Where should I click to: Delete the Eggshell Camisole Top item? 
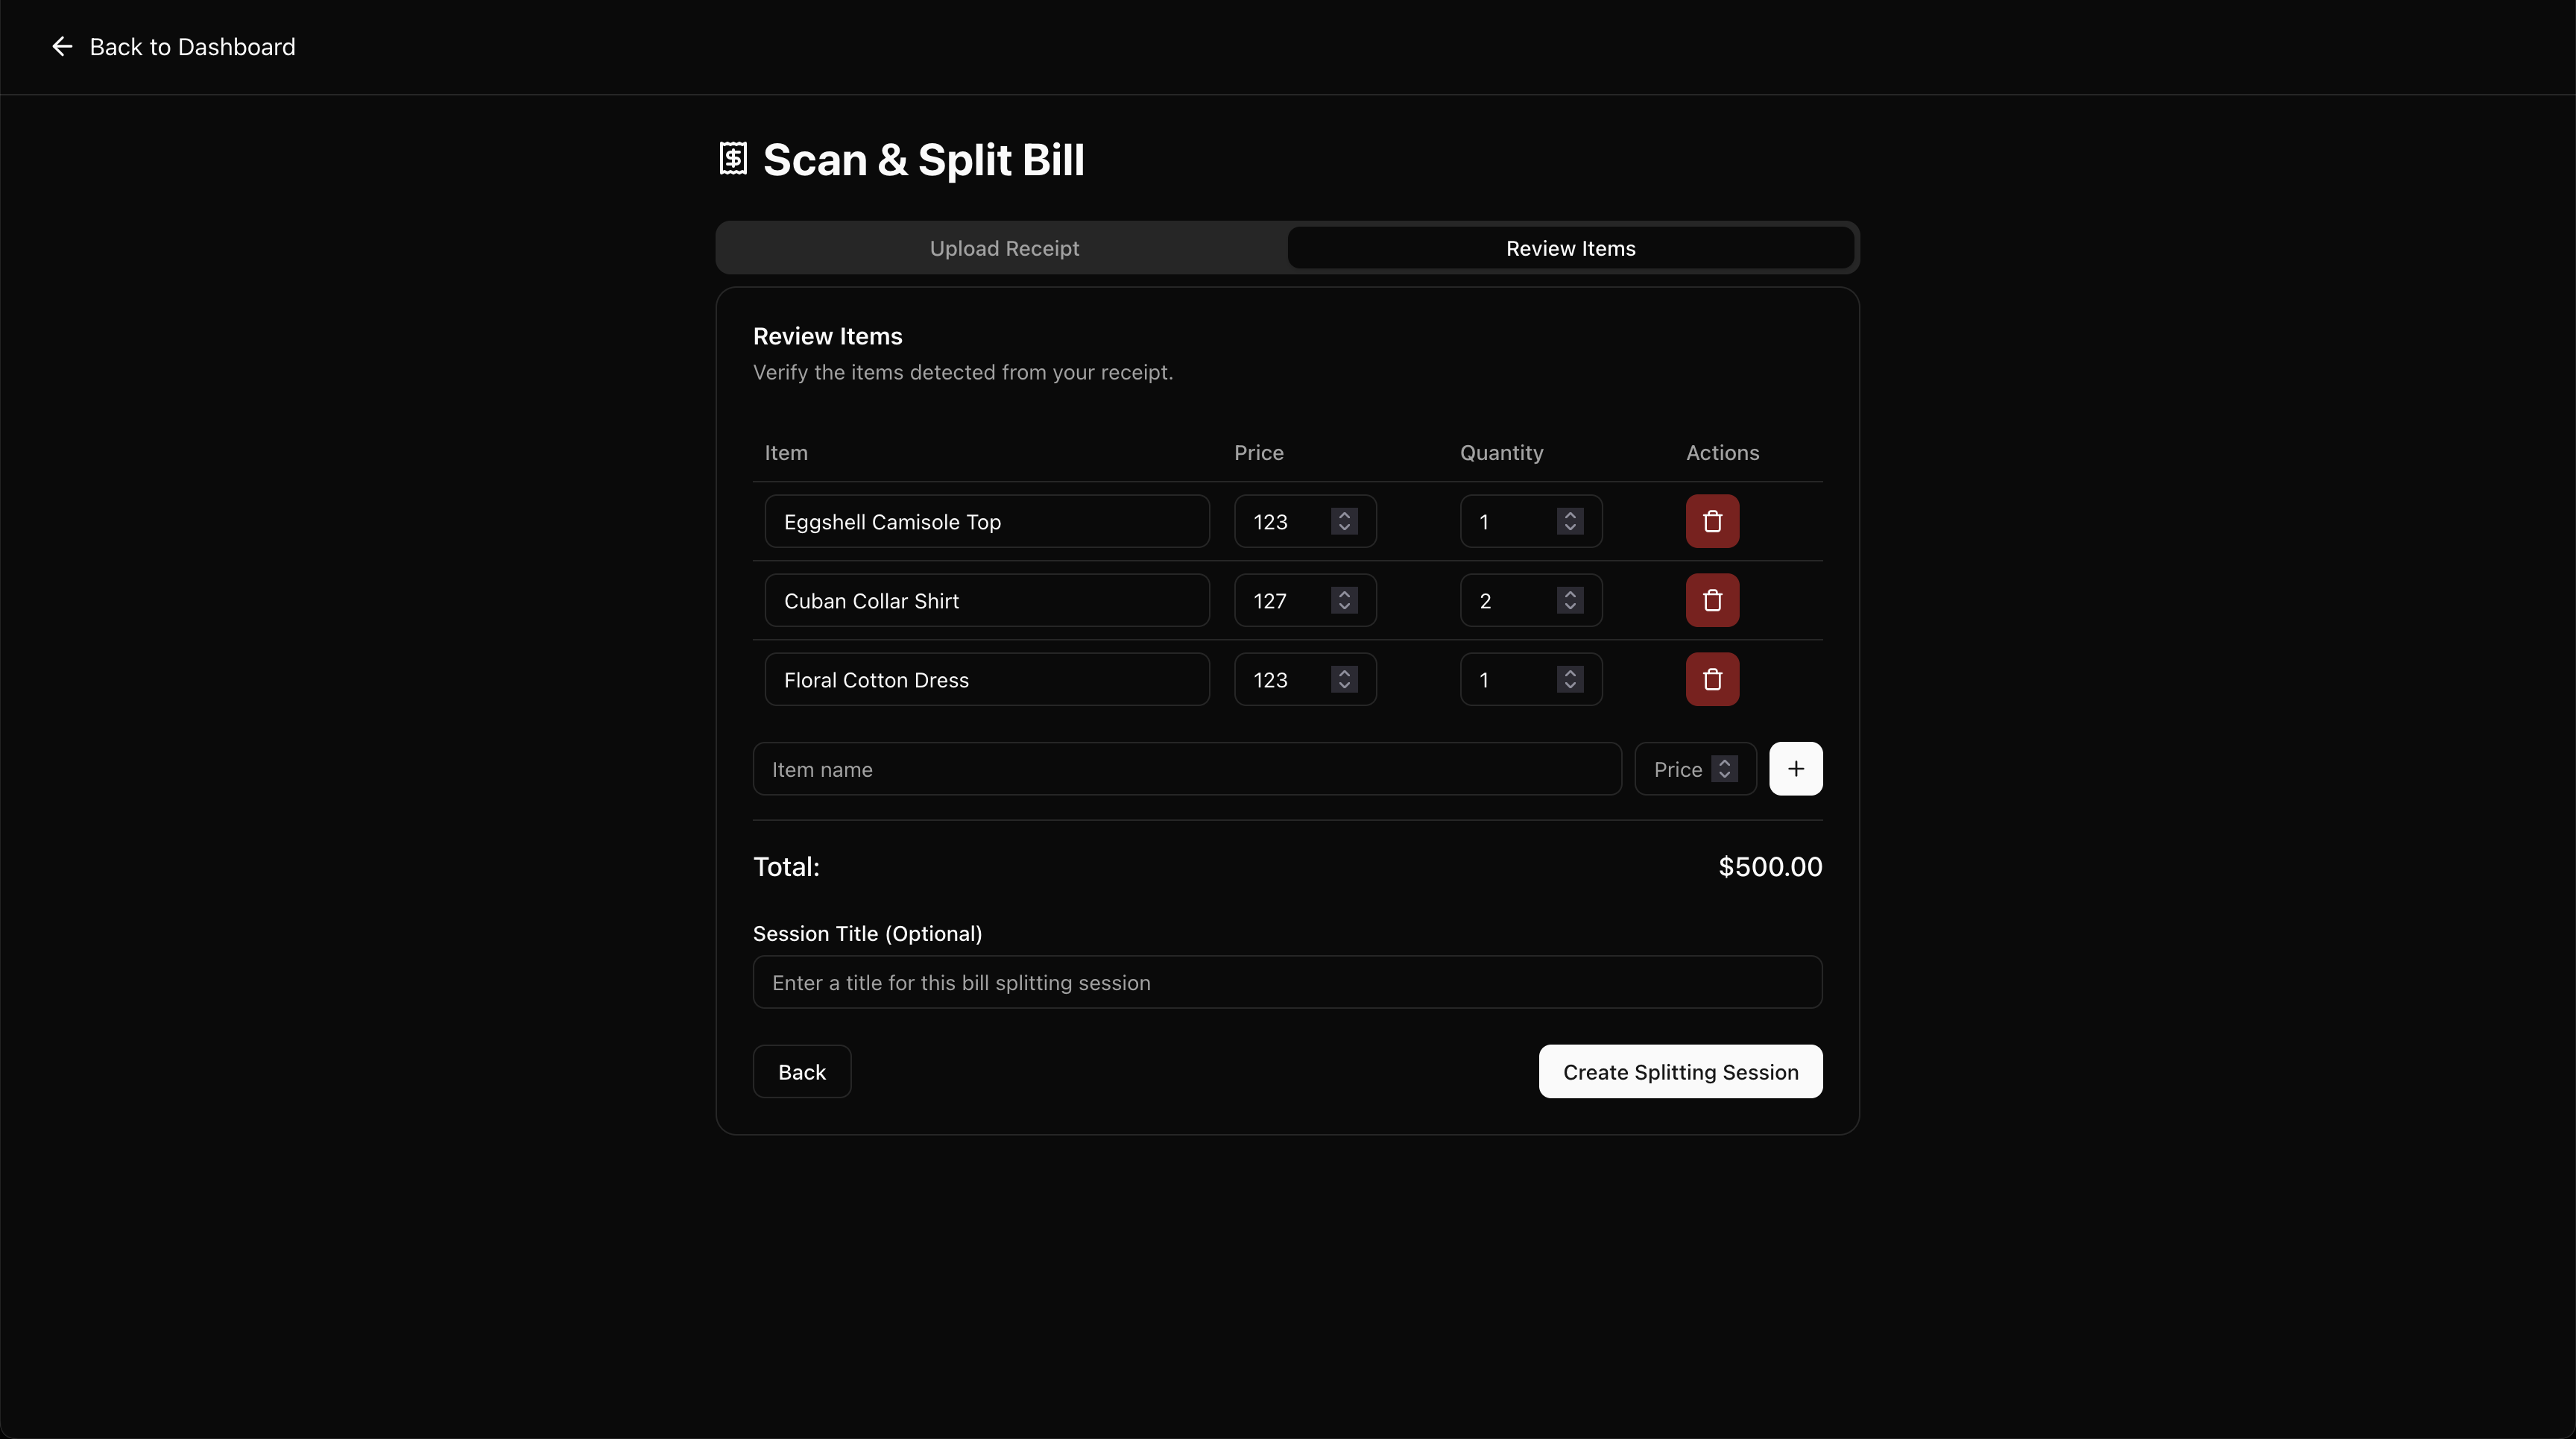(1712, 521)
